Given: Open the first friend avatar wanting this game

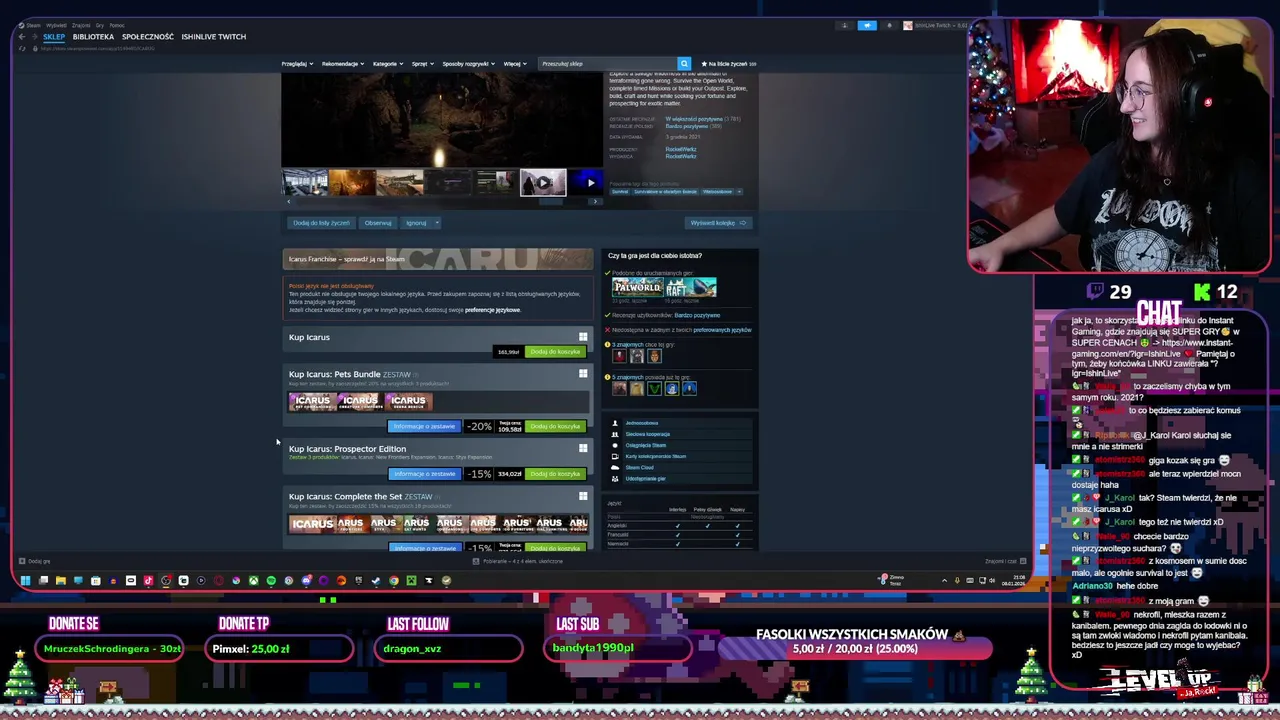Looking at the screenshot, I should point(619,356).
